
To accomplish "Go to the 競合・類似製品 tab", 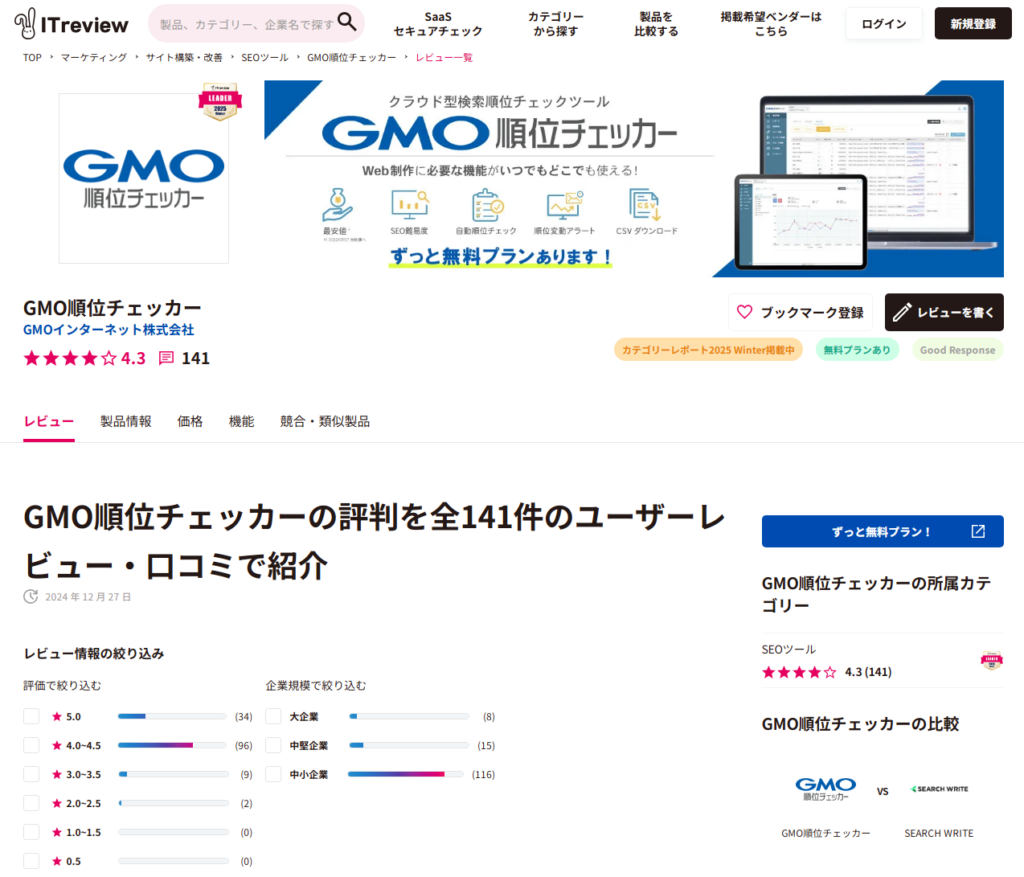I will click(x=325, y=422).
